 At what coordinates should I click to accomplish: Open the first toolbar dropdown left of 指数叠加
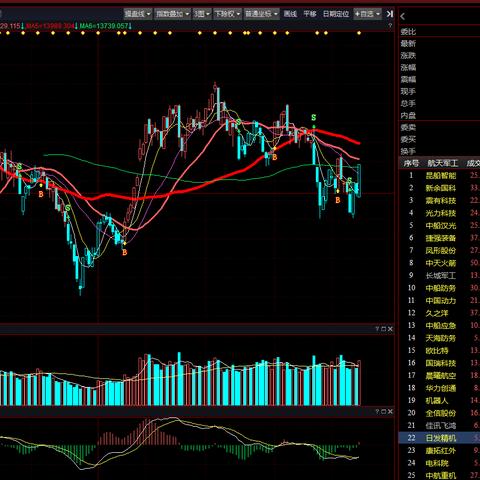coord(138,14)
